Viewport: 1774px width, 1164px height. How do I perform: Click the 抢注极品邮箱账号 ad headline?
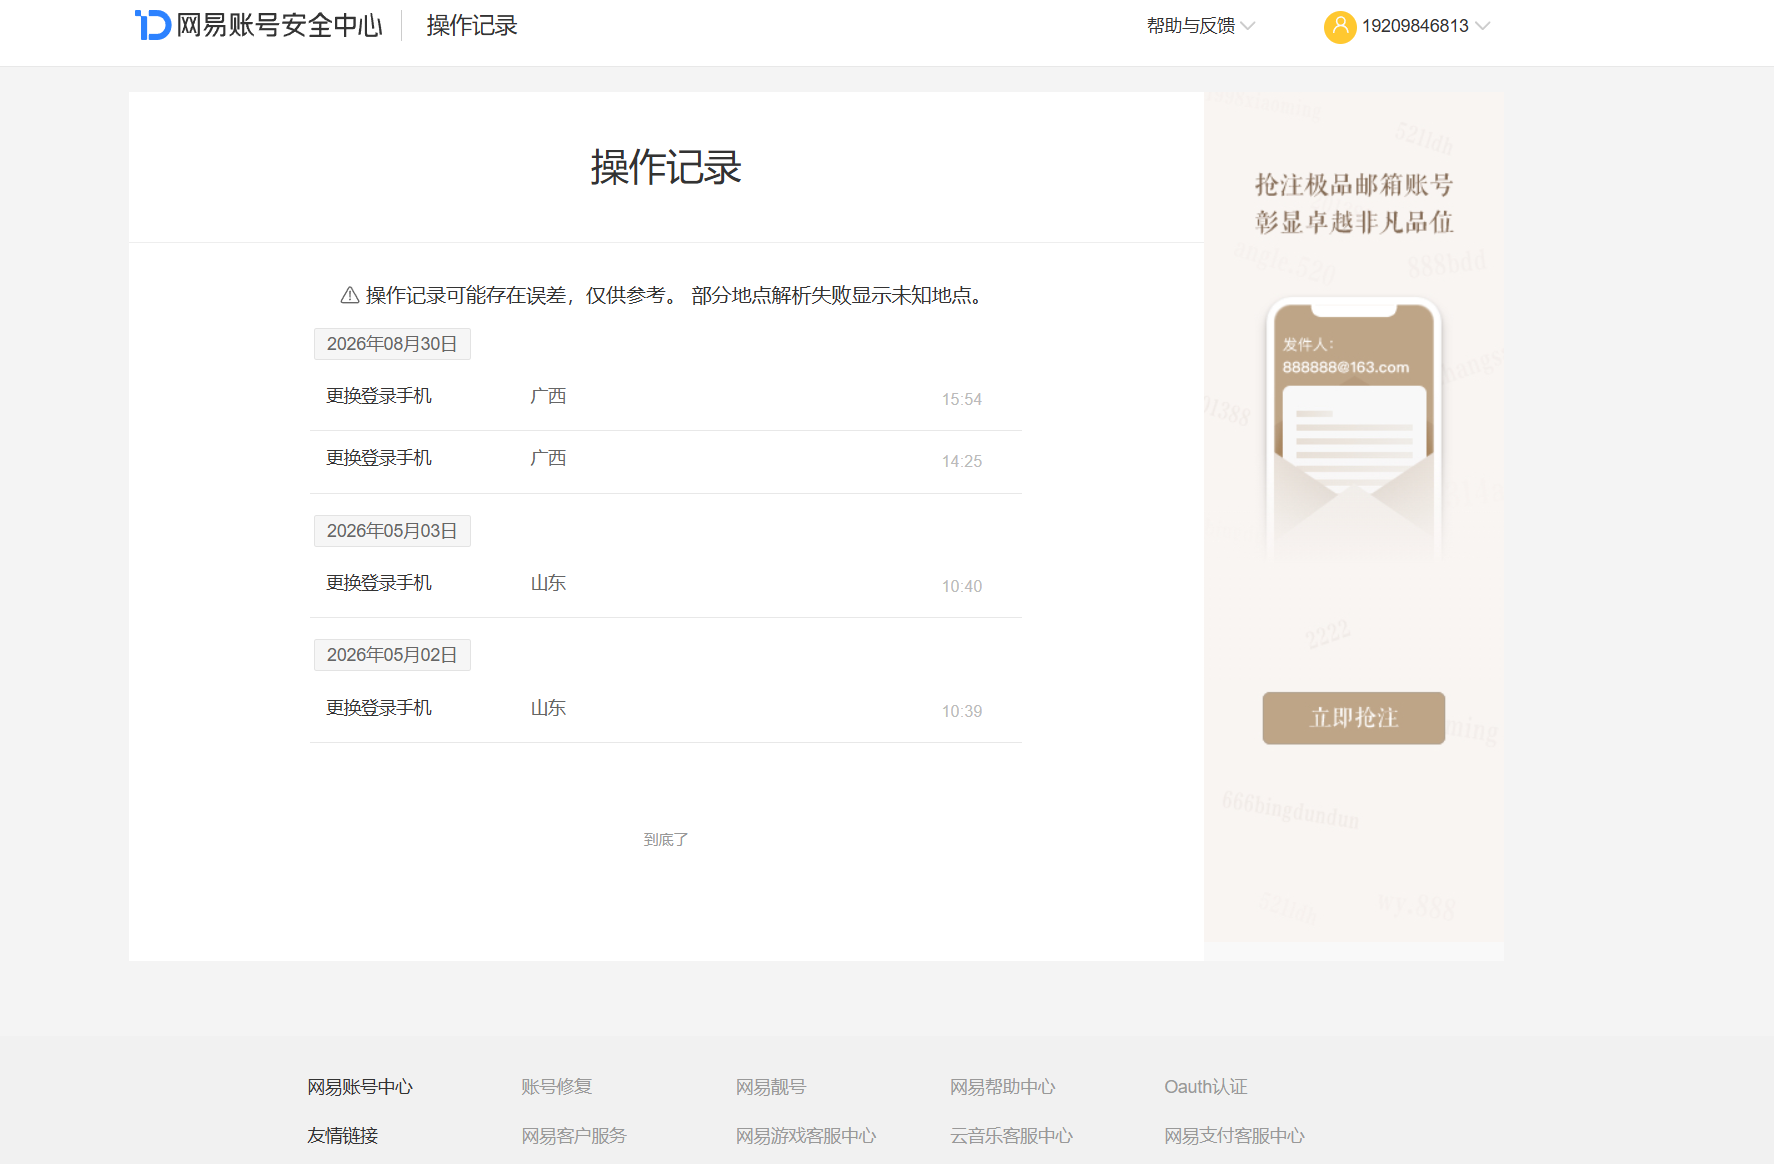(x=1354, y=185)
